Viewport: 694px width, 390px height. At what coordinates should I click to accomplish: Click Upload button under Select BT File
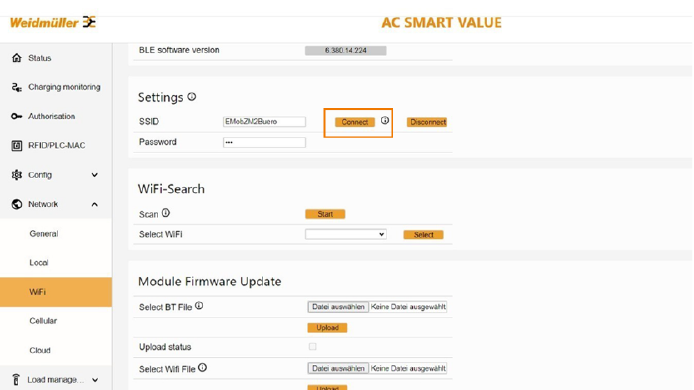(x=327, y=328)
